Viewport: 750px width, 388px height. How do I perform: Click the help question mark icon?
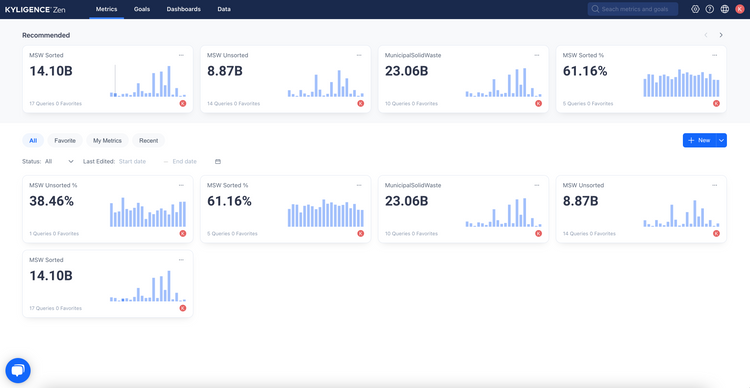[x=710, y=9]
